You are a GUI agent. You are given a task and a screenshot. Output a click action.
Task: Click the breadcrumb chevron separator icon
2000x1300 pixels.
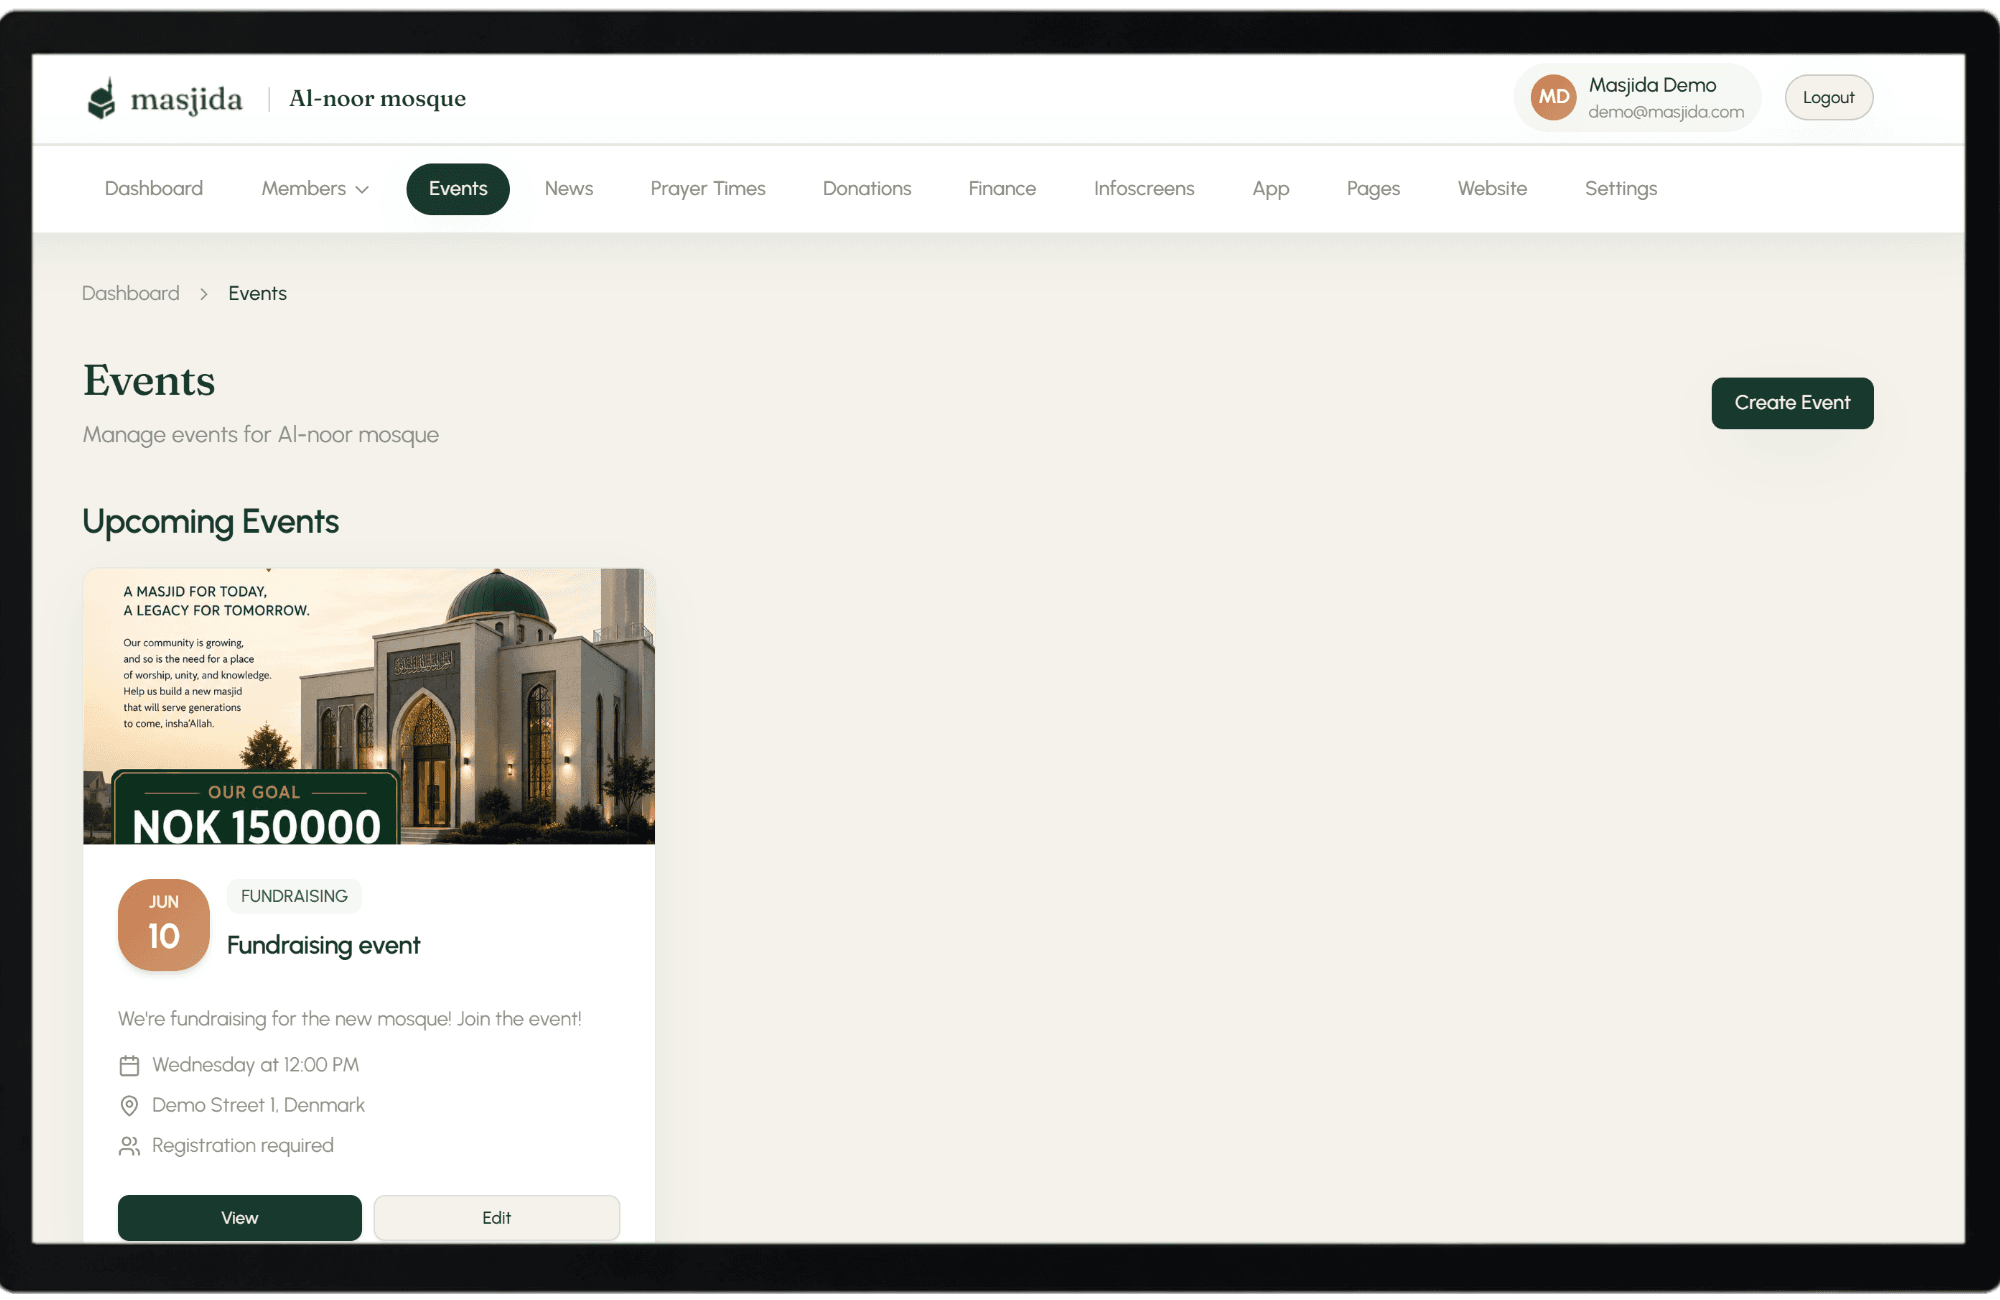click(204, 294)
